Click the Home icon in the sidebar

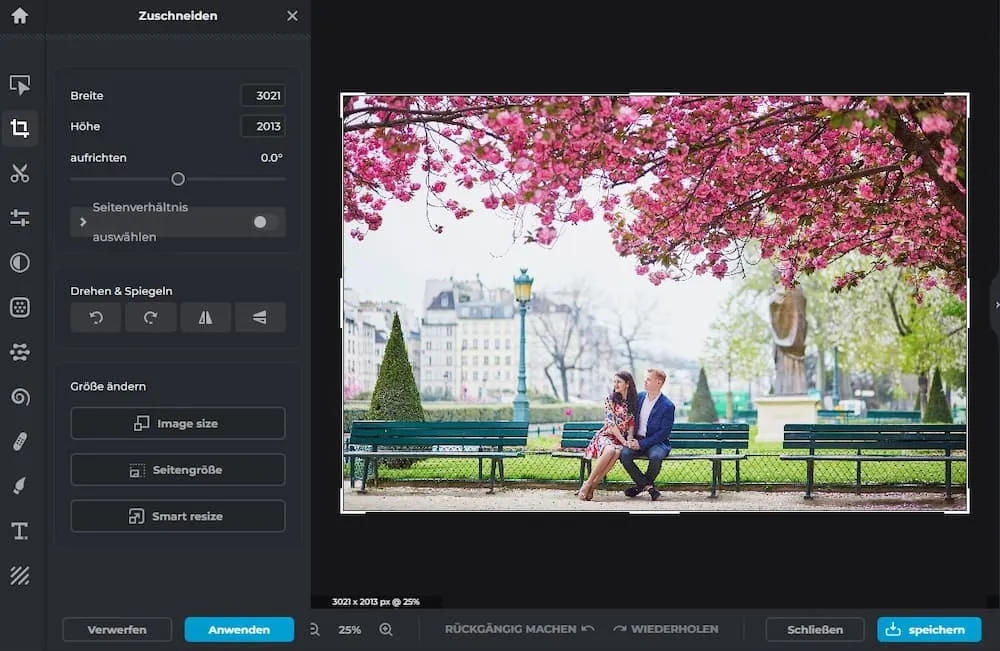[x=19, y=16]
